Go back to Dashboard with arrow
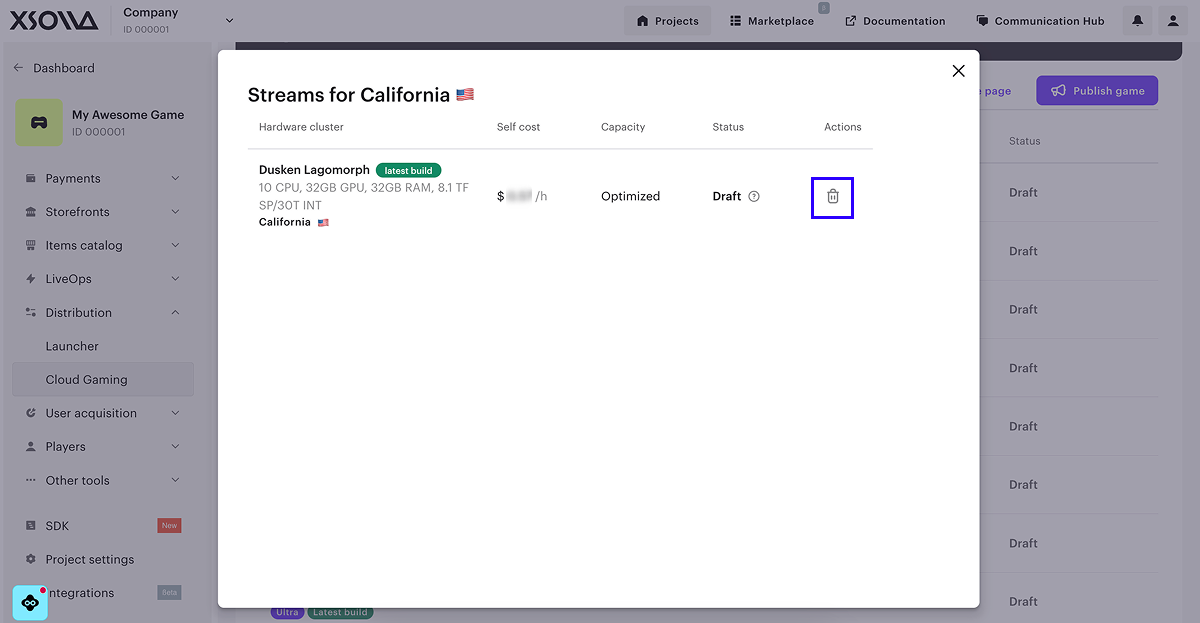This screenshot has height=623, width=1200. coord(18,68)
